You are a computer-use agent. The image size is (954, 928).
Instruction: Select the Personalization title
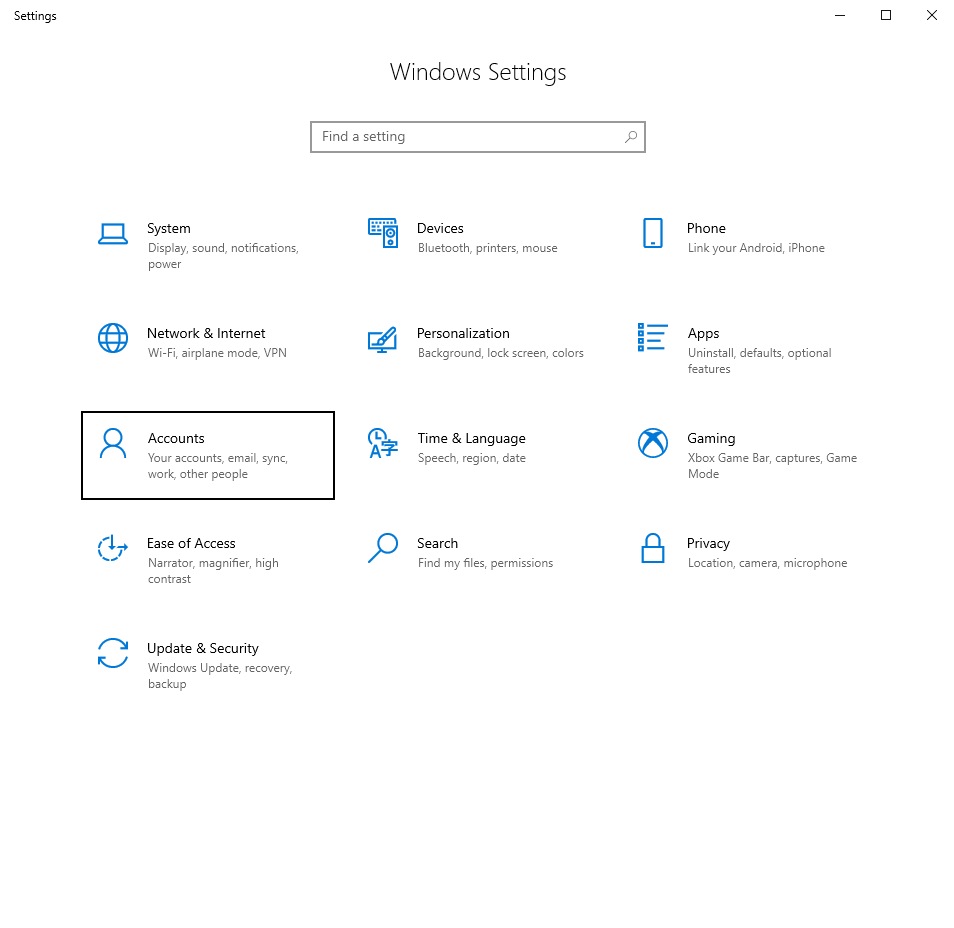tap(463, 333)
